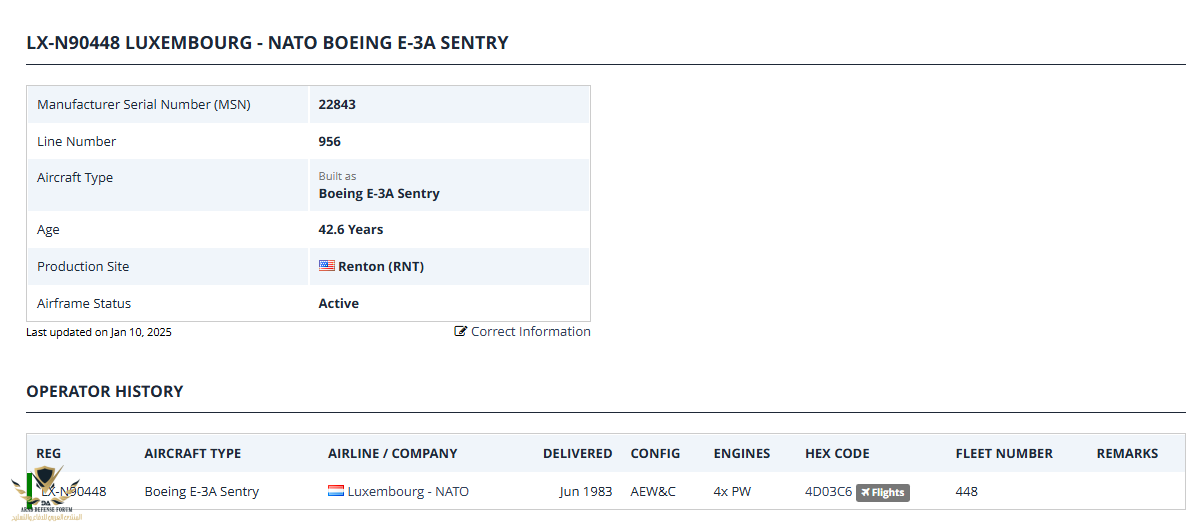Click the FLEET NUMBER column header

[1004, 454]
